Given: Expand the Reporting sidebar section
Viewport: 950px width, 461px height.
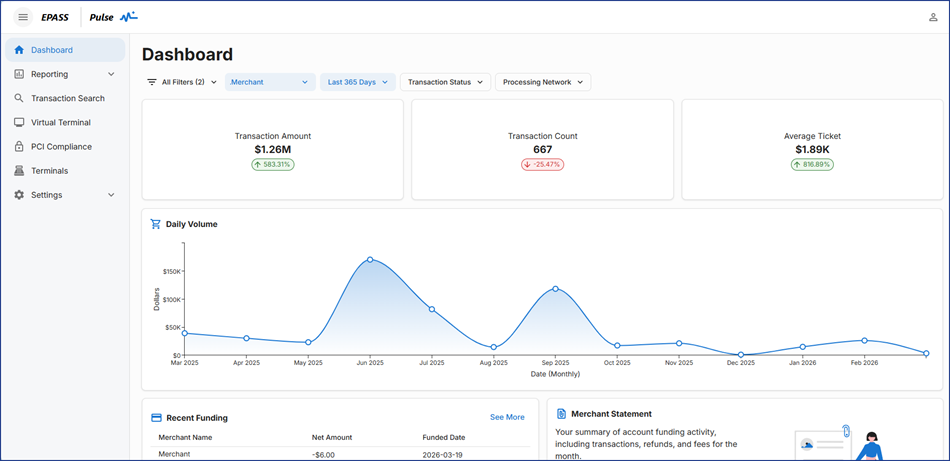Looking at the screenshot, I should coord(111,74).
